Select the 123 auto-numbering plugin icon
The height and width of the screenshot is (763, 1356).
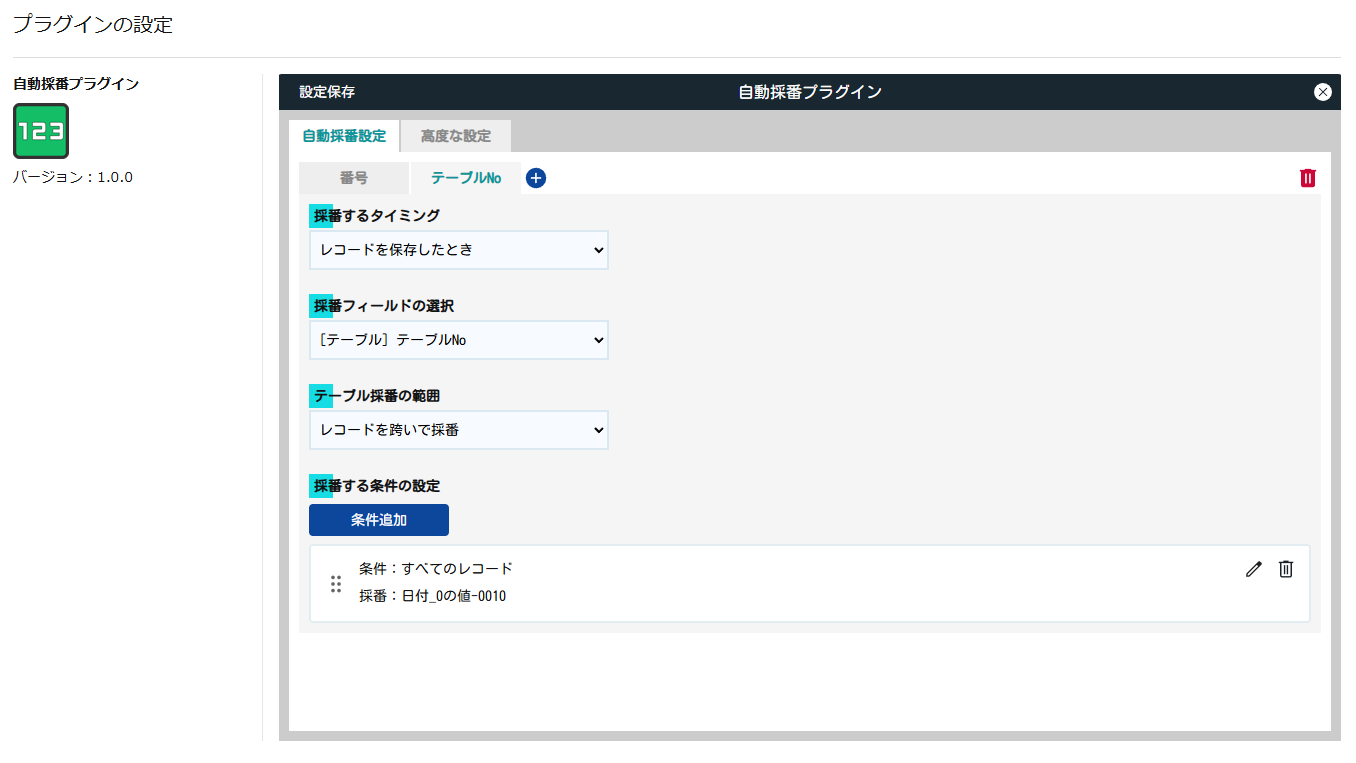tap(40, 129)
